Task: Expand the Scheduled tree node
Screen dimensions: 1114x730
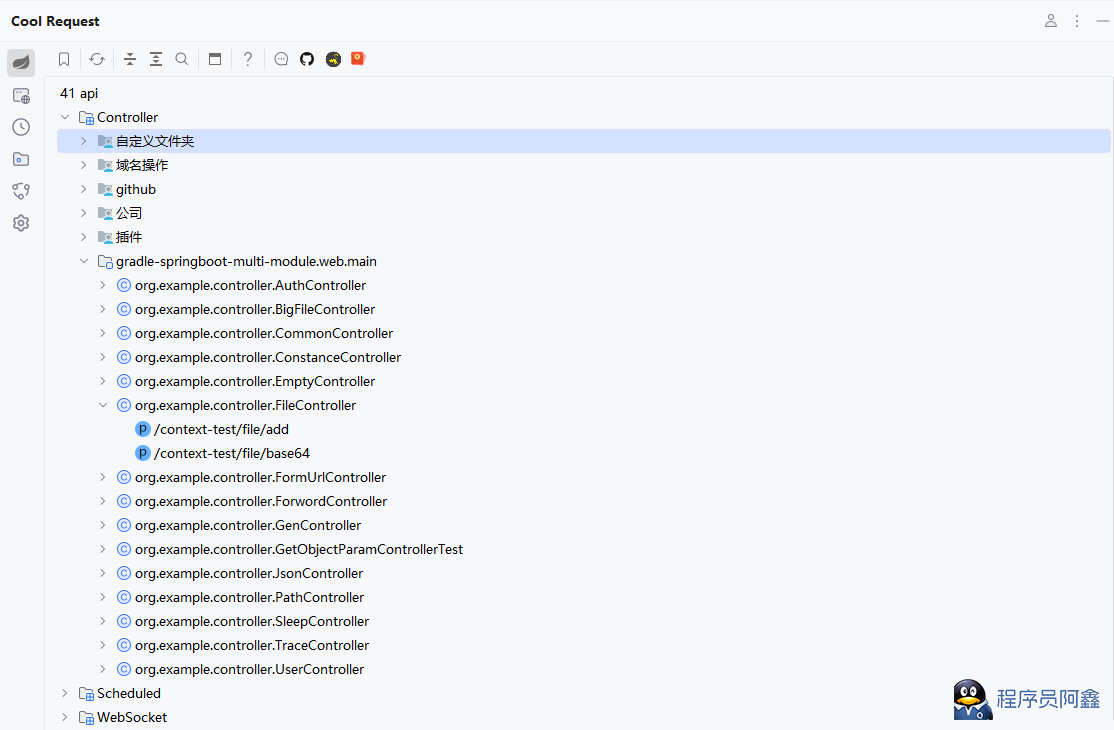Action: (65, 693)
